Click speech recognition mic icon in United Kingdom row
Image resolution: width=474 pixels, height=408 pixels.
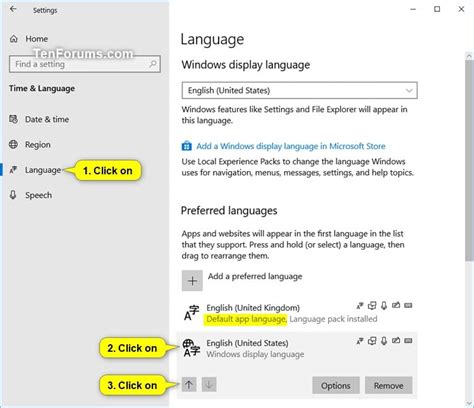coord(384,305)
